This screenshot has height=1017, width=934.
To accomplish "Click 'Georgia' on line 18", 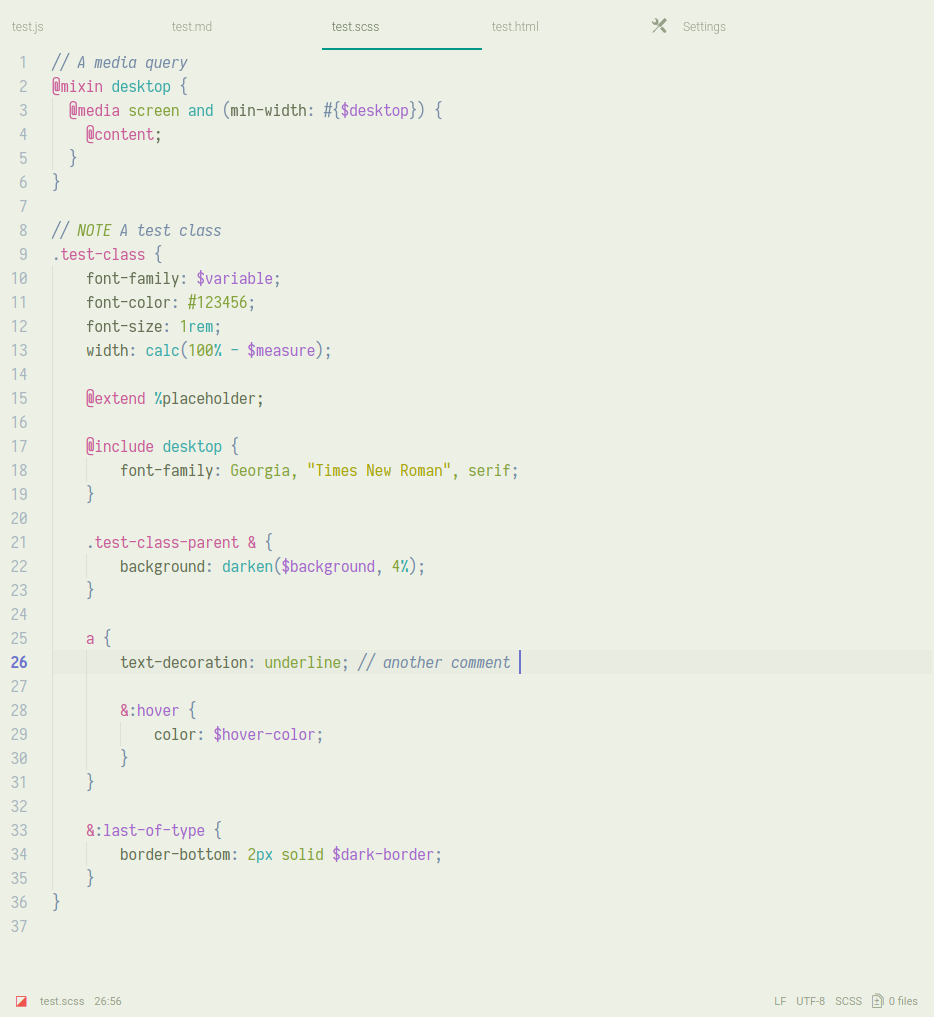I will tap(259, 470).
